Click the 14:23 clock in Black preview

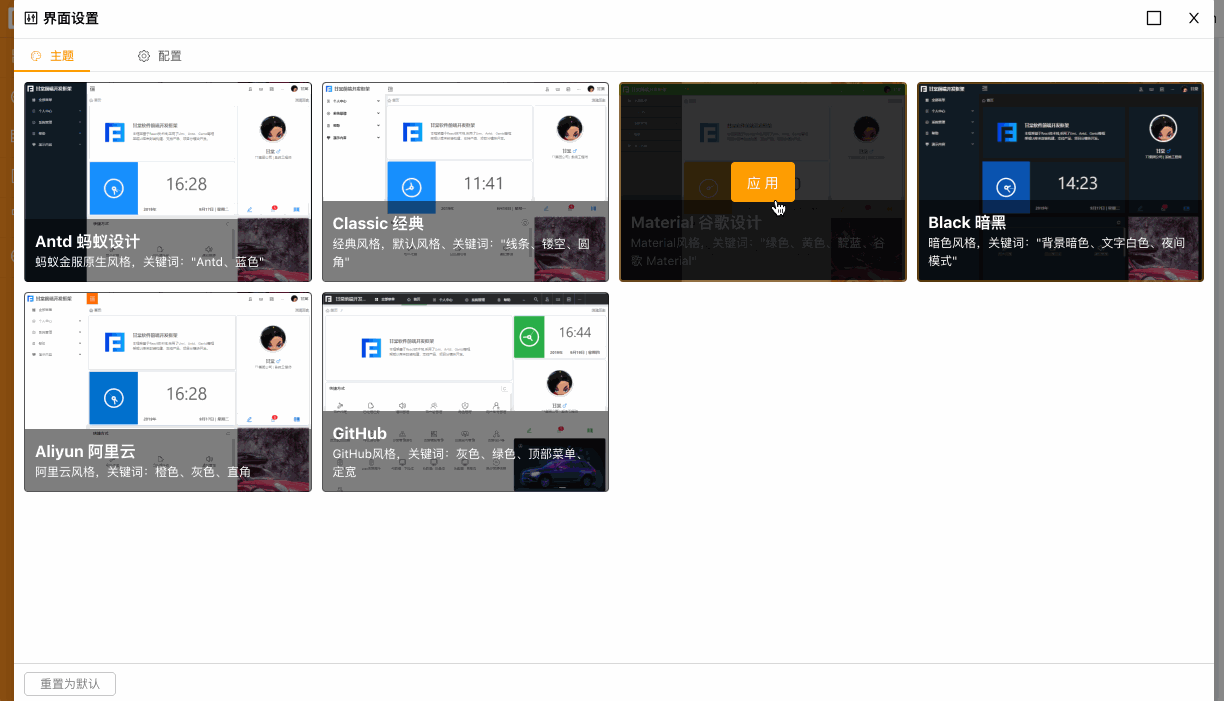point(1078,184)
